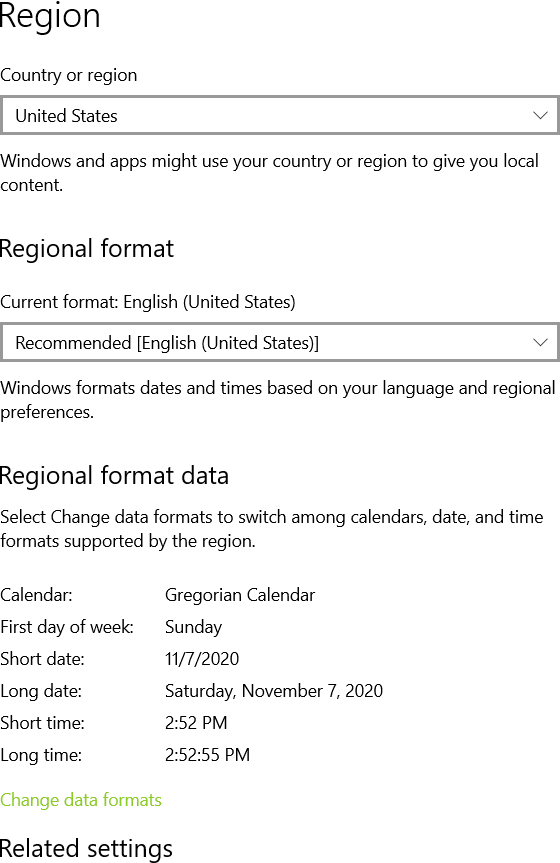Screen dimensions: 560x863
Task: Click the Calendar: label
Action: (x=36, y=595)
